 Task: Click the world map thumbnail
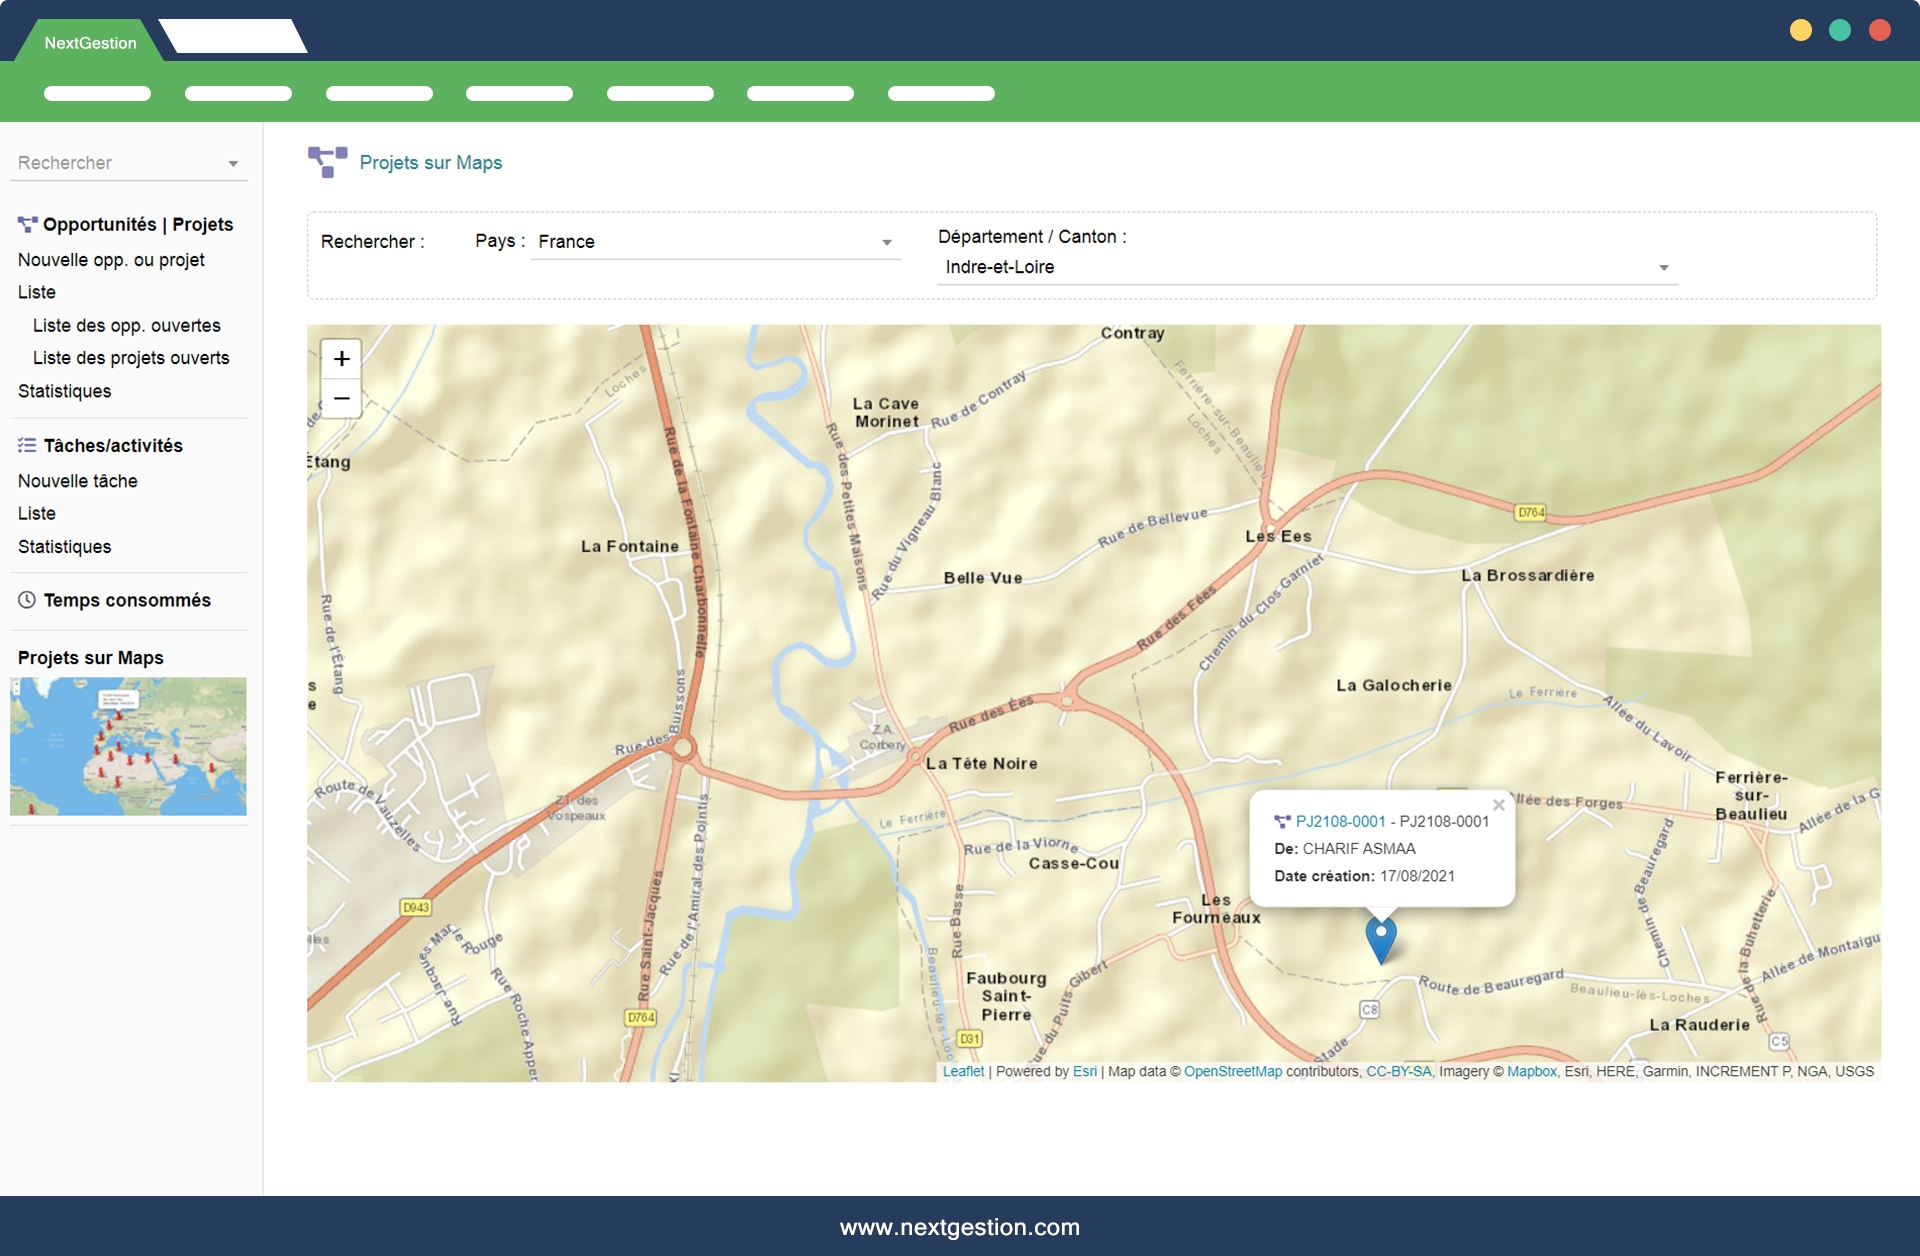click(128, 746)
